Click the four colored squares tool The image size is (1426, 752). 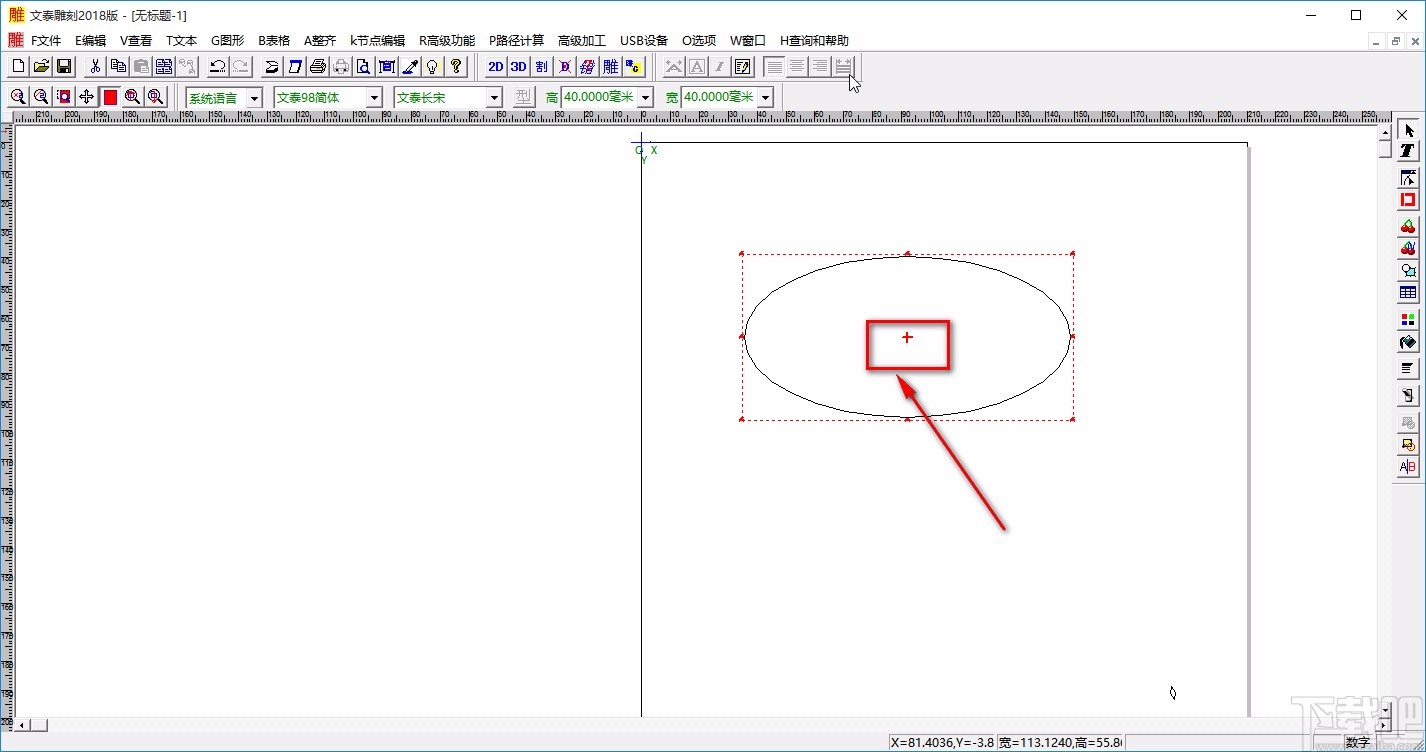tap(1408, 320)
